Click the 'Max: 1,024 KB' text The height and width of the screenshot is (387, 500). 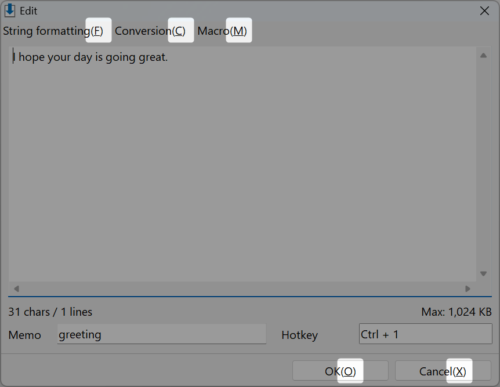pyautogui.click(x=456, y=312)
